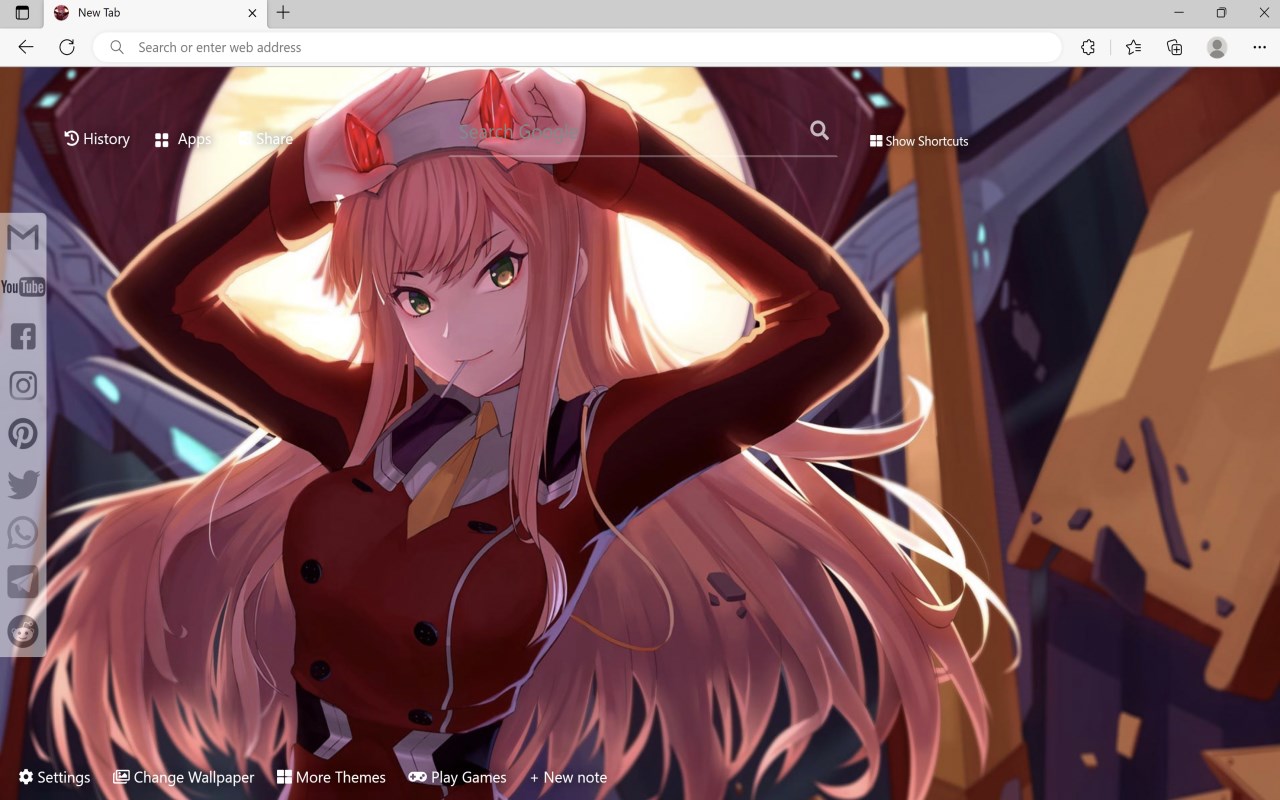Open the tab actions menu icon
The height and width of the screenshot is (800, 1280).
pos(22,13)
